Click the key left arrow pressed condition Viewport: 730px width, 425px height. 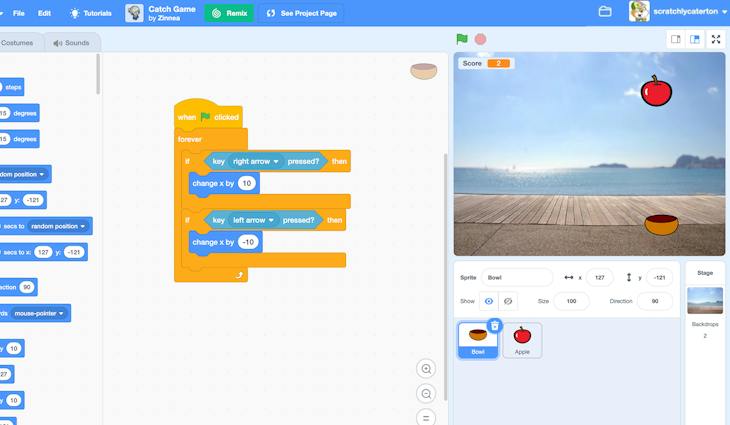264,220
